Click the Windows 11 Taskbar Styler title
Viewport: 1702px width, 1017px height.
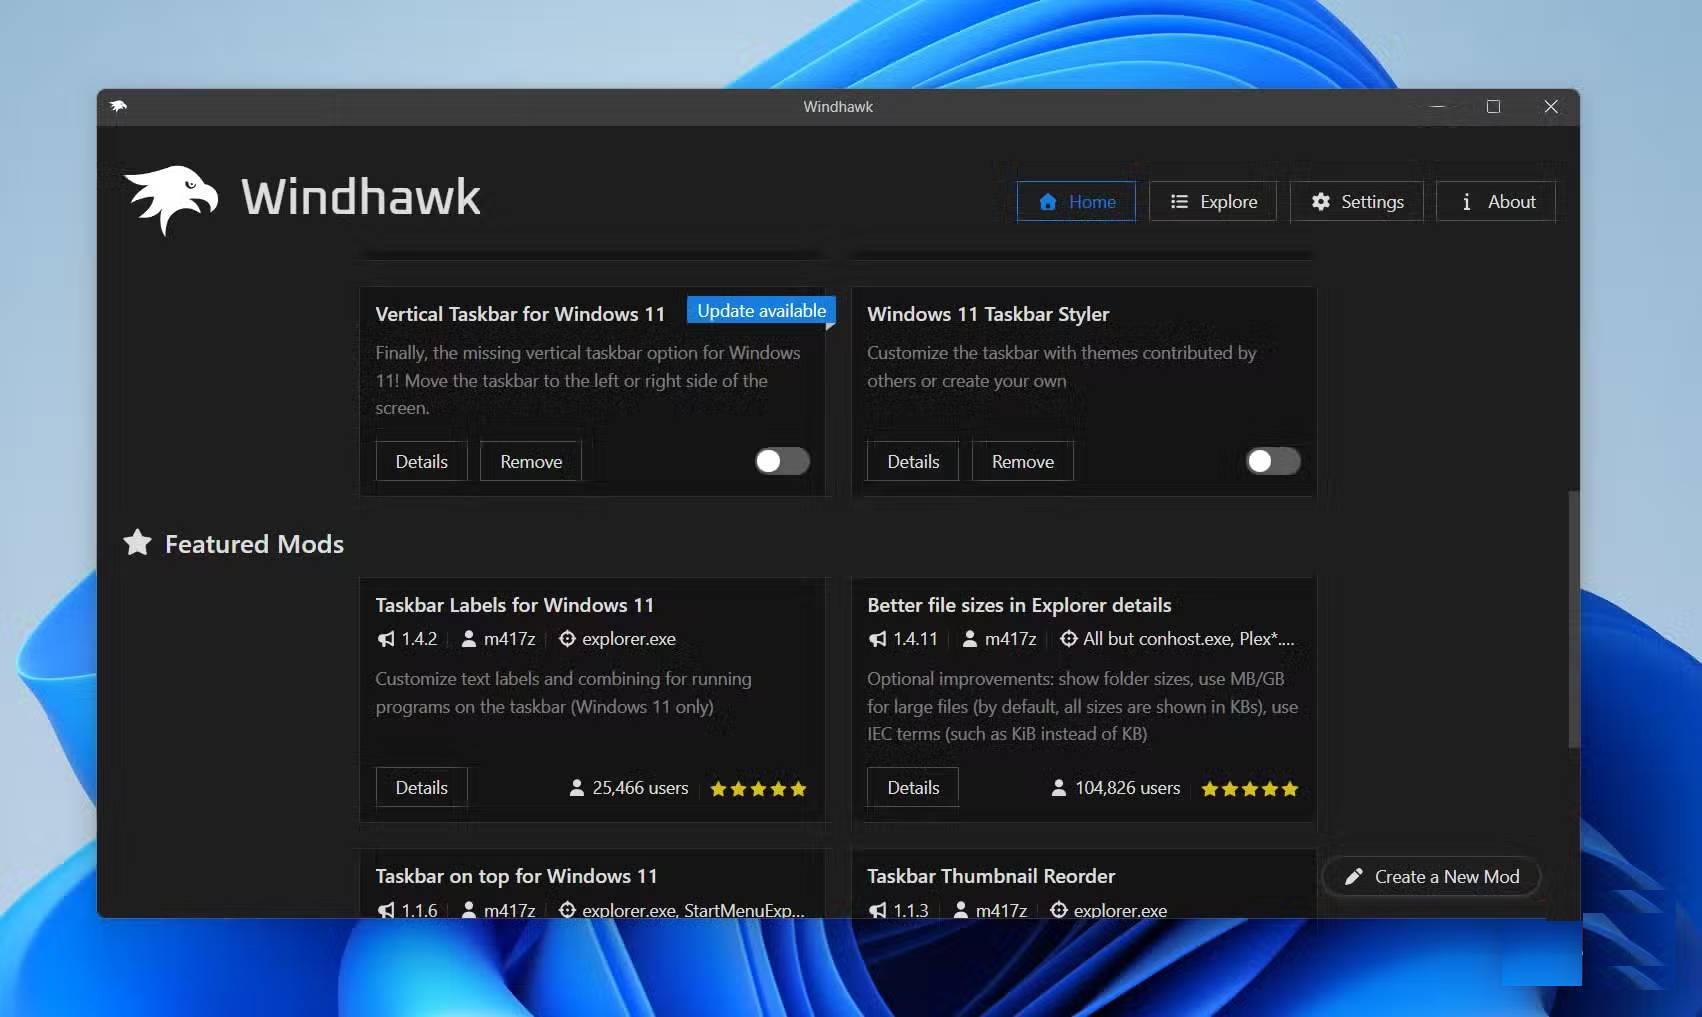(x=988, y=314)
